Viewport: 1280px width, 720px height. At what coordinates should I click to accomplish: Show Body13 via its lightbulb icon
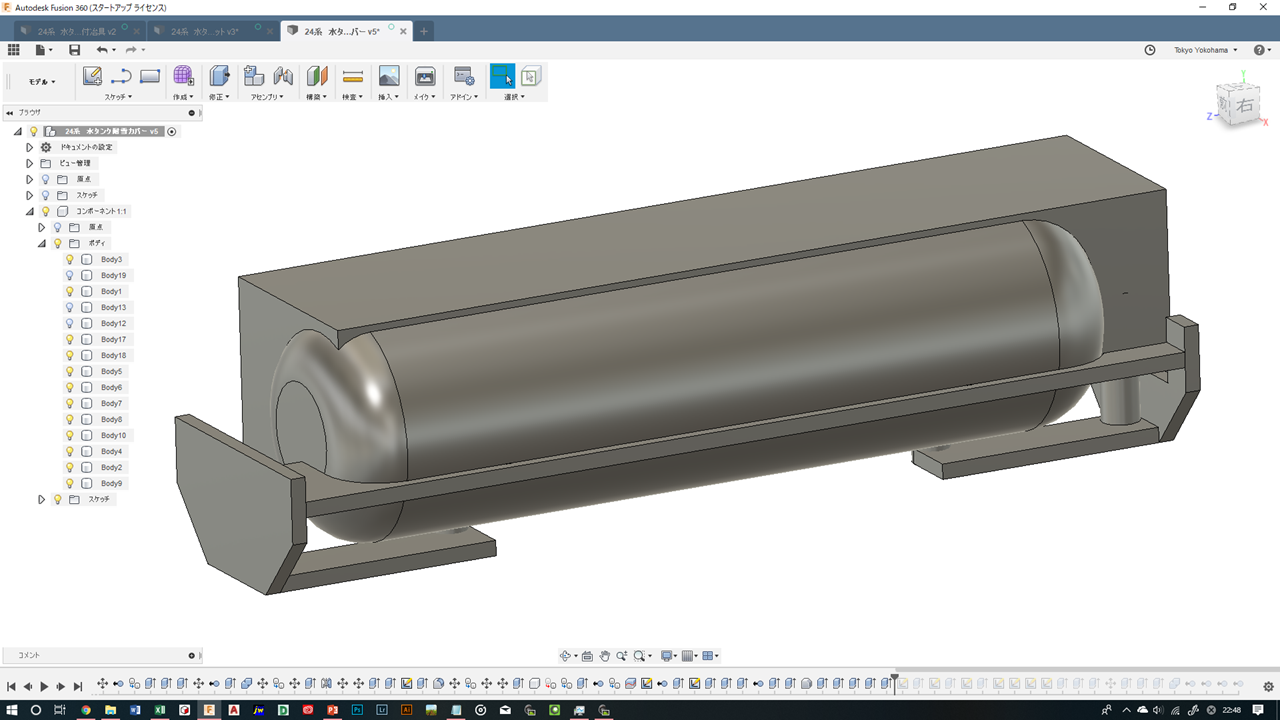click(x=70, y=307)
